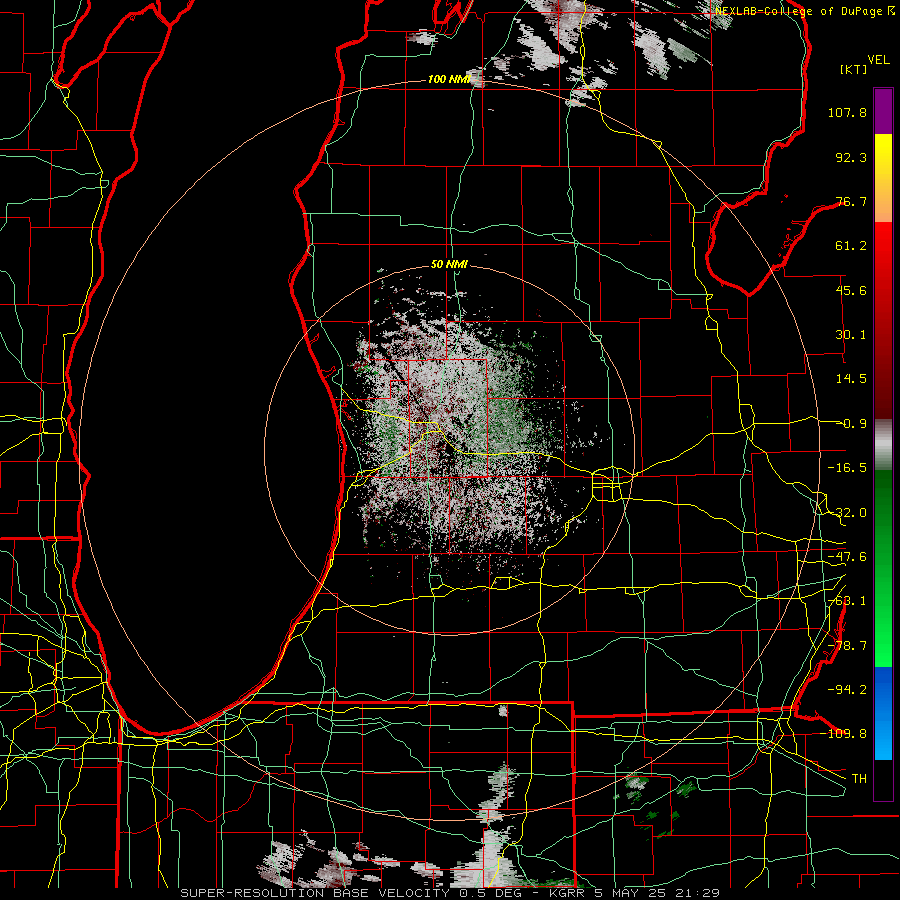Click the -94.2 scale value
The width and height of the screenshot is (900, 900).
[x=847, y=690]
